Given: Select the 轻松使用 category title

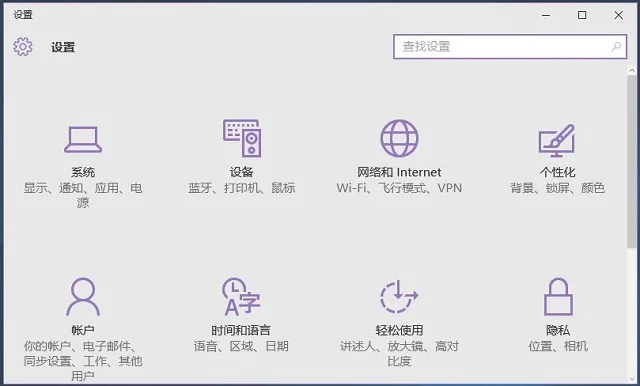Looking at the screenshot, I should (399, 330).
